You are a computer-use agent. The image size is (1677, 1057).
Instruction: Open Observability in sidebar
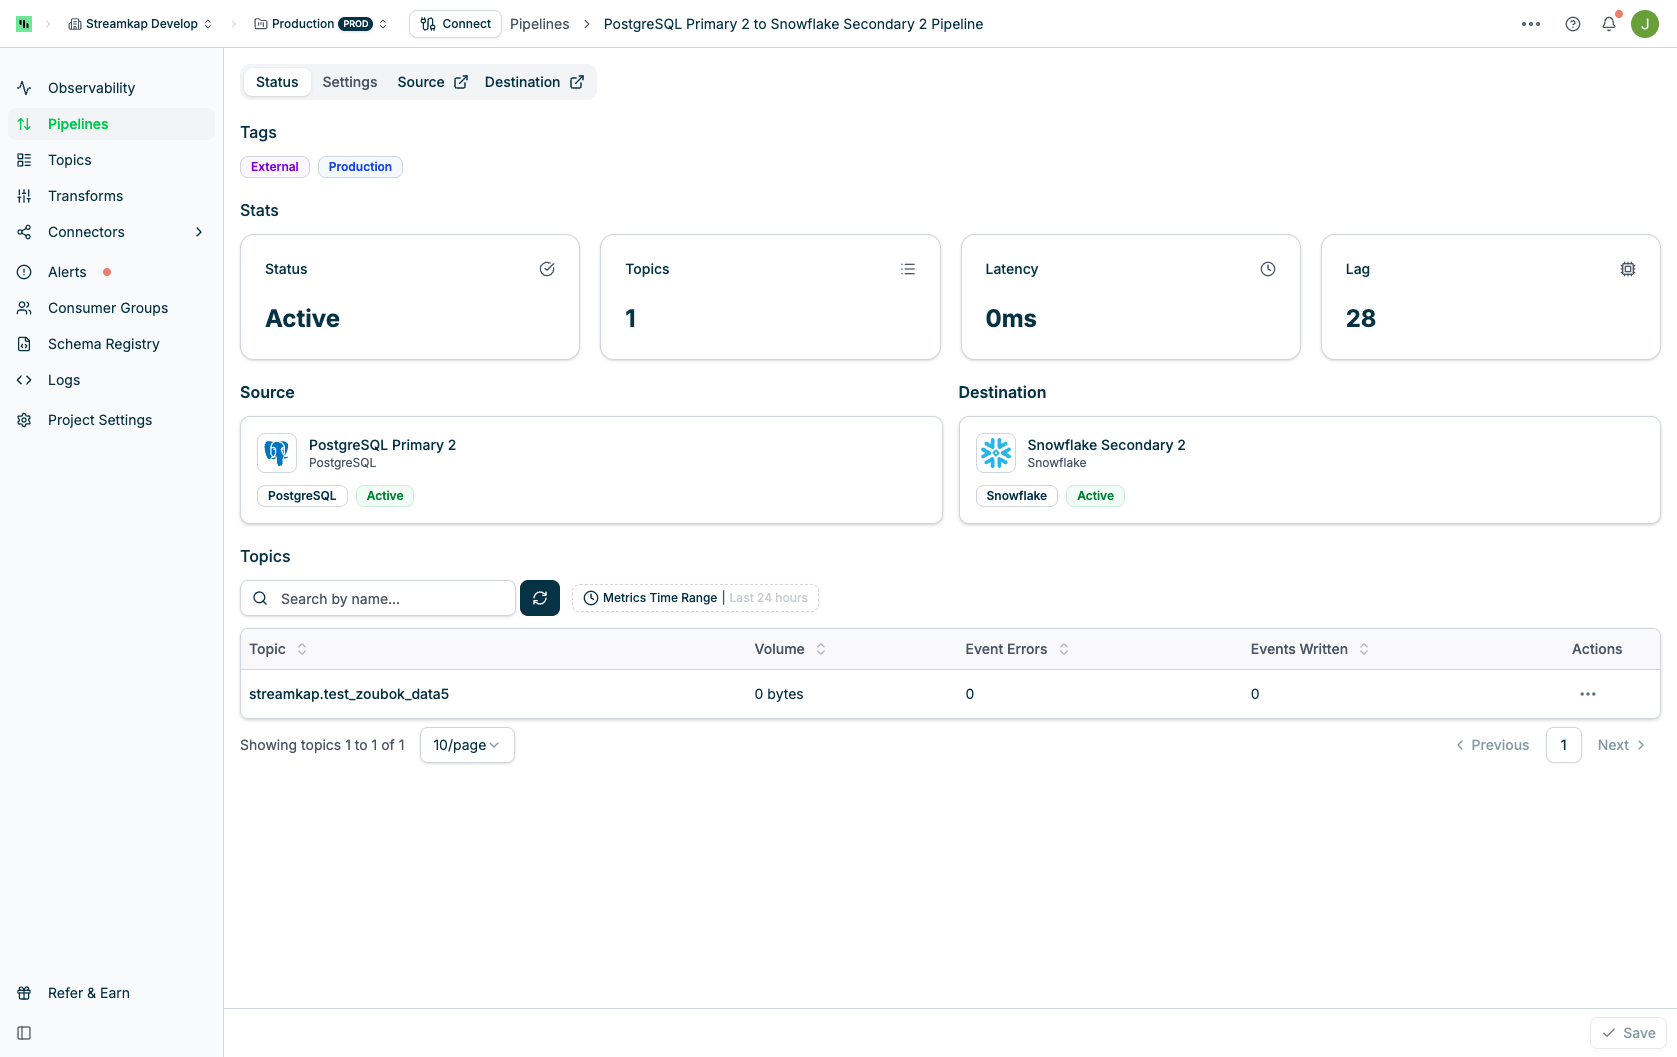point(111,88)
